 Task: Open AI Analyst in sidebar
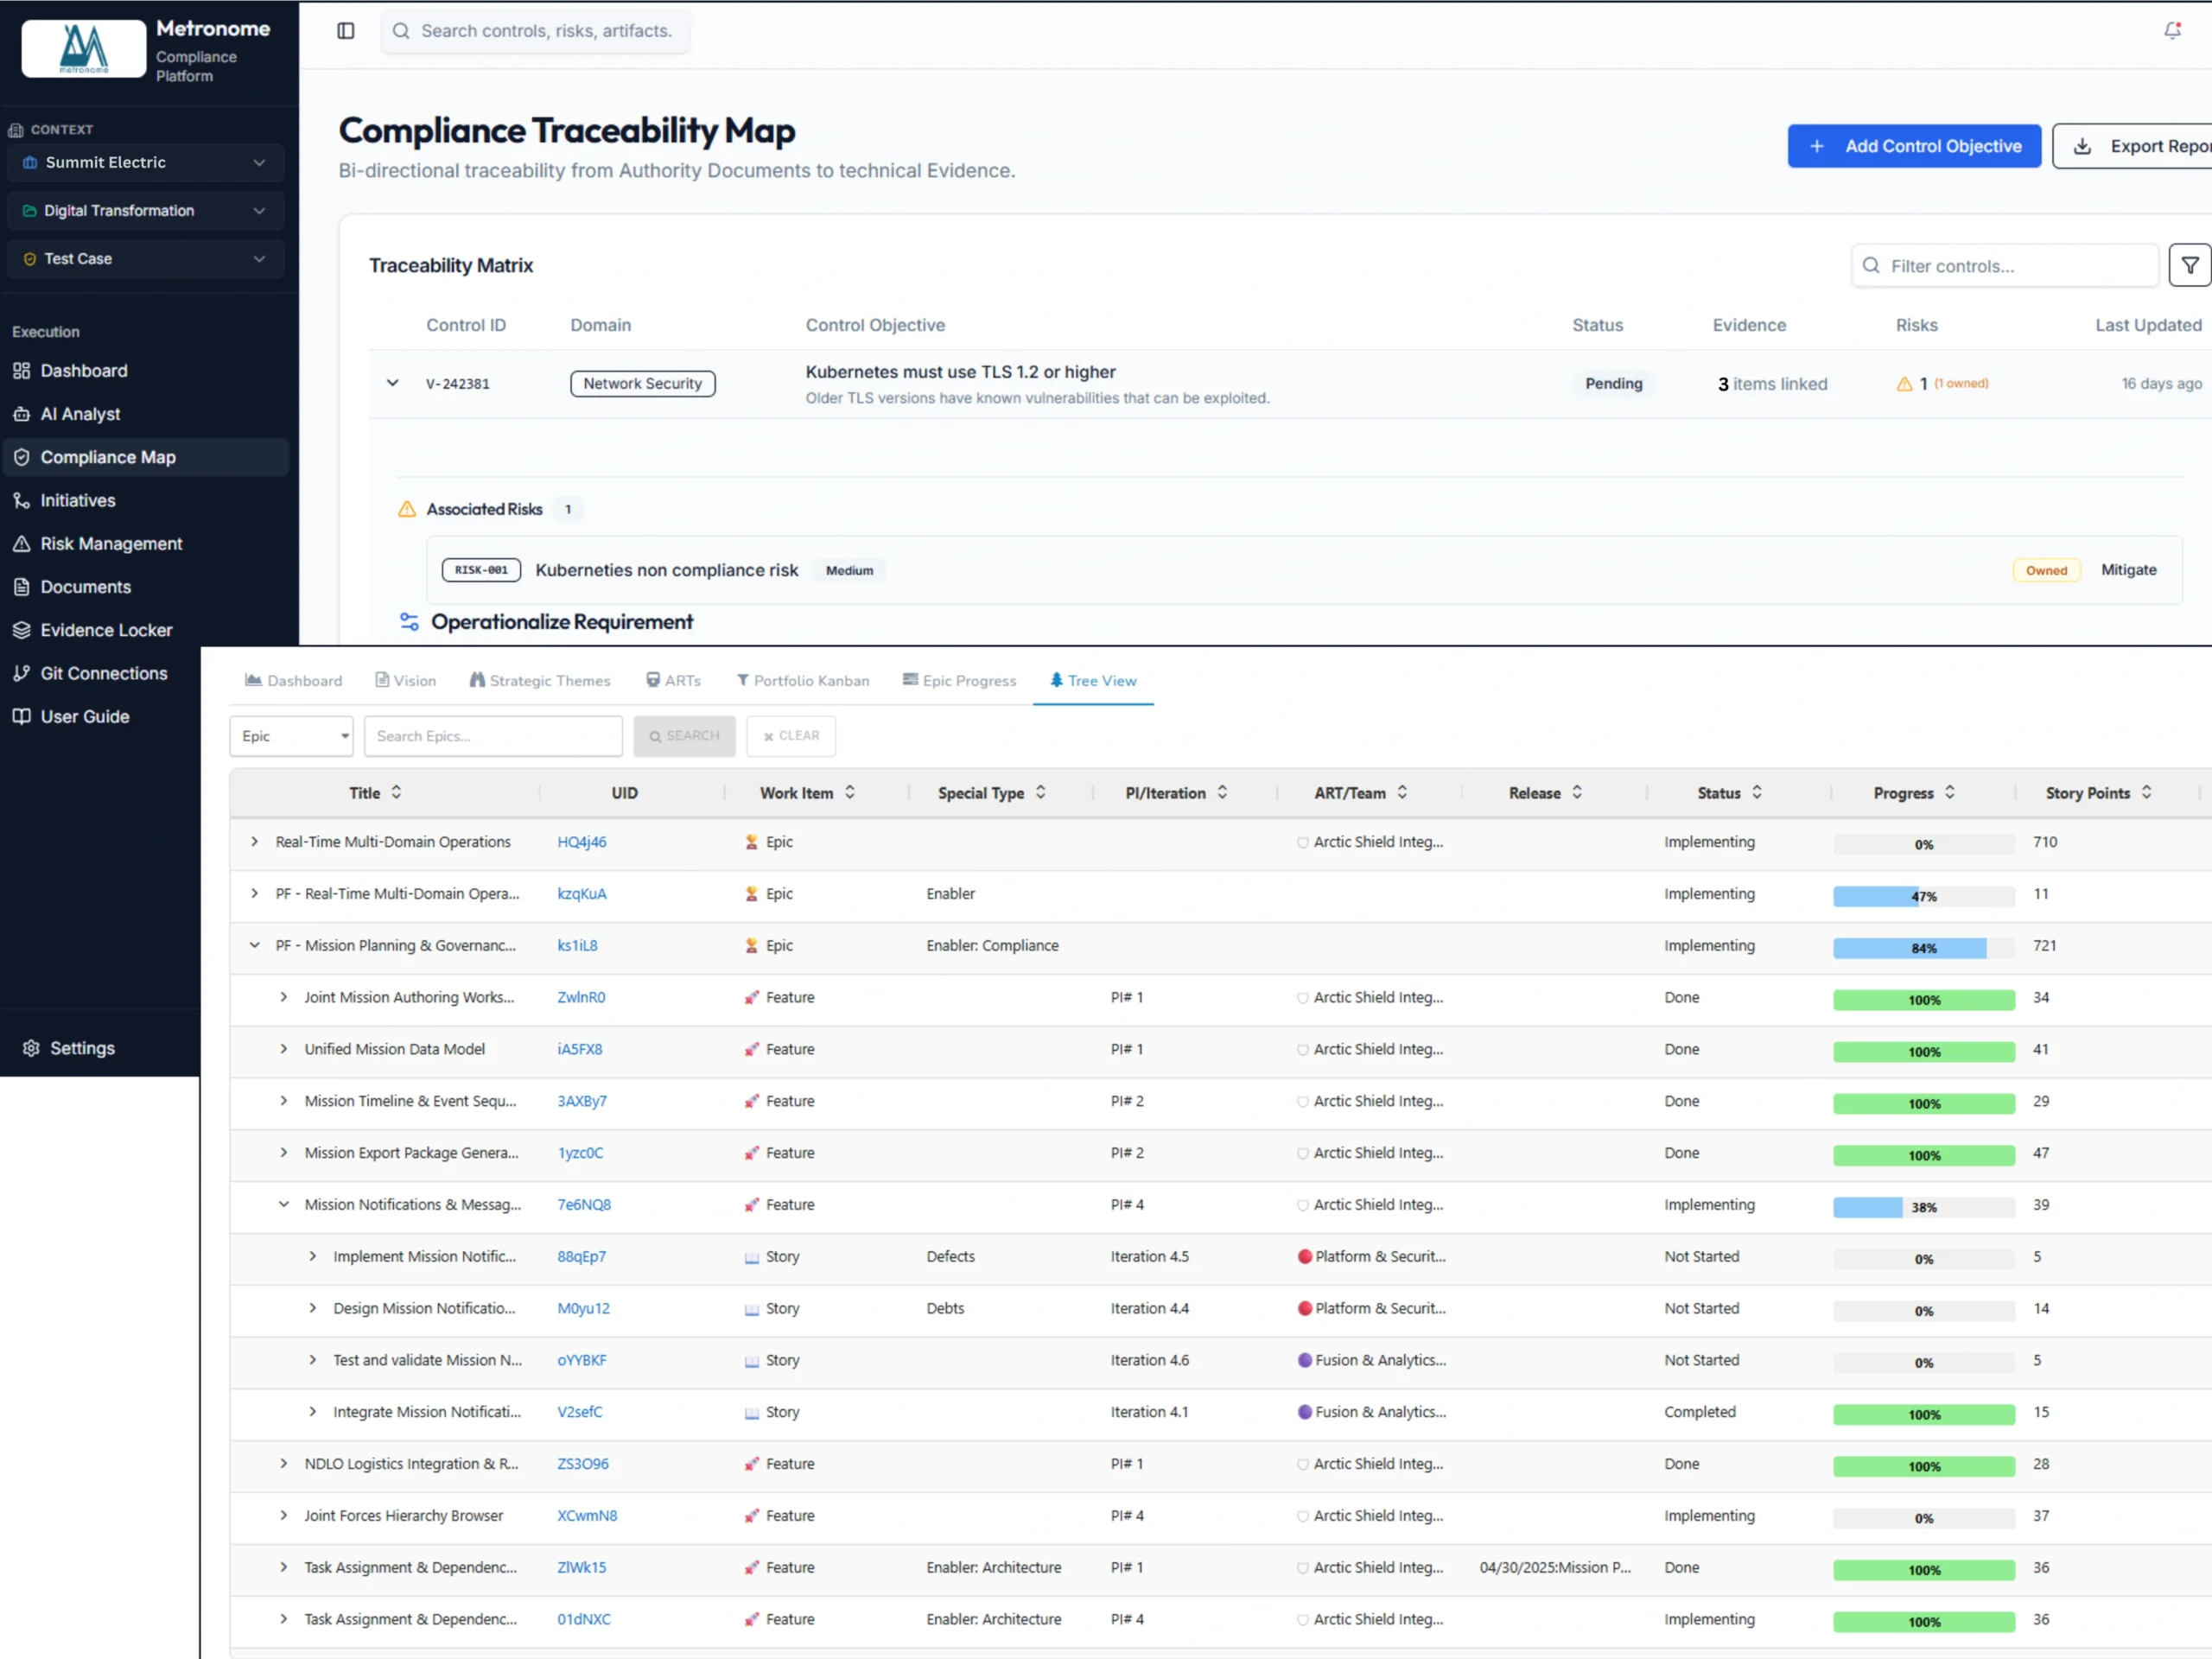click(80, 414)
